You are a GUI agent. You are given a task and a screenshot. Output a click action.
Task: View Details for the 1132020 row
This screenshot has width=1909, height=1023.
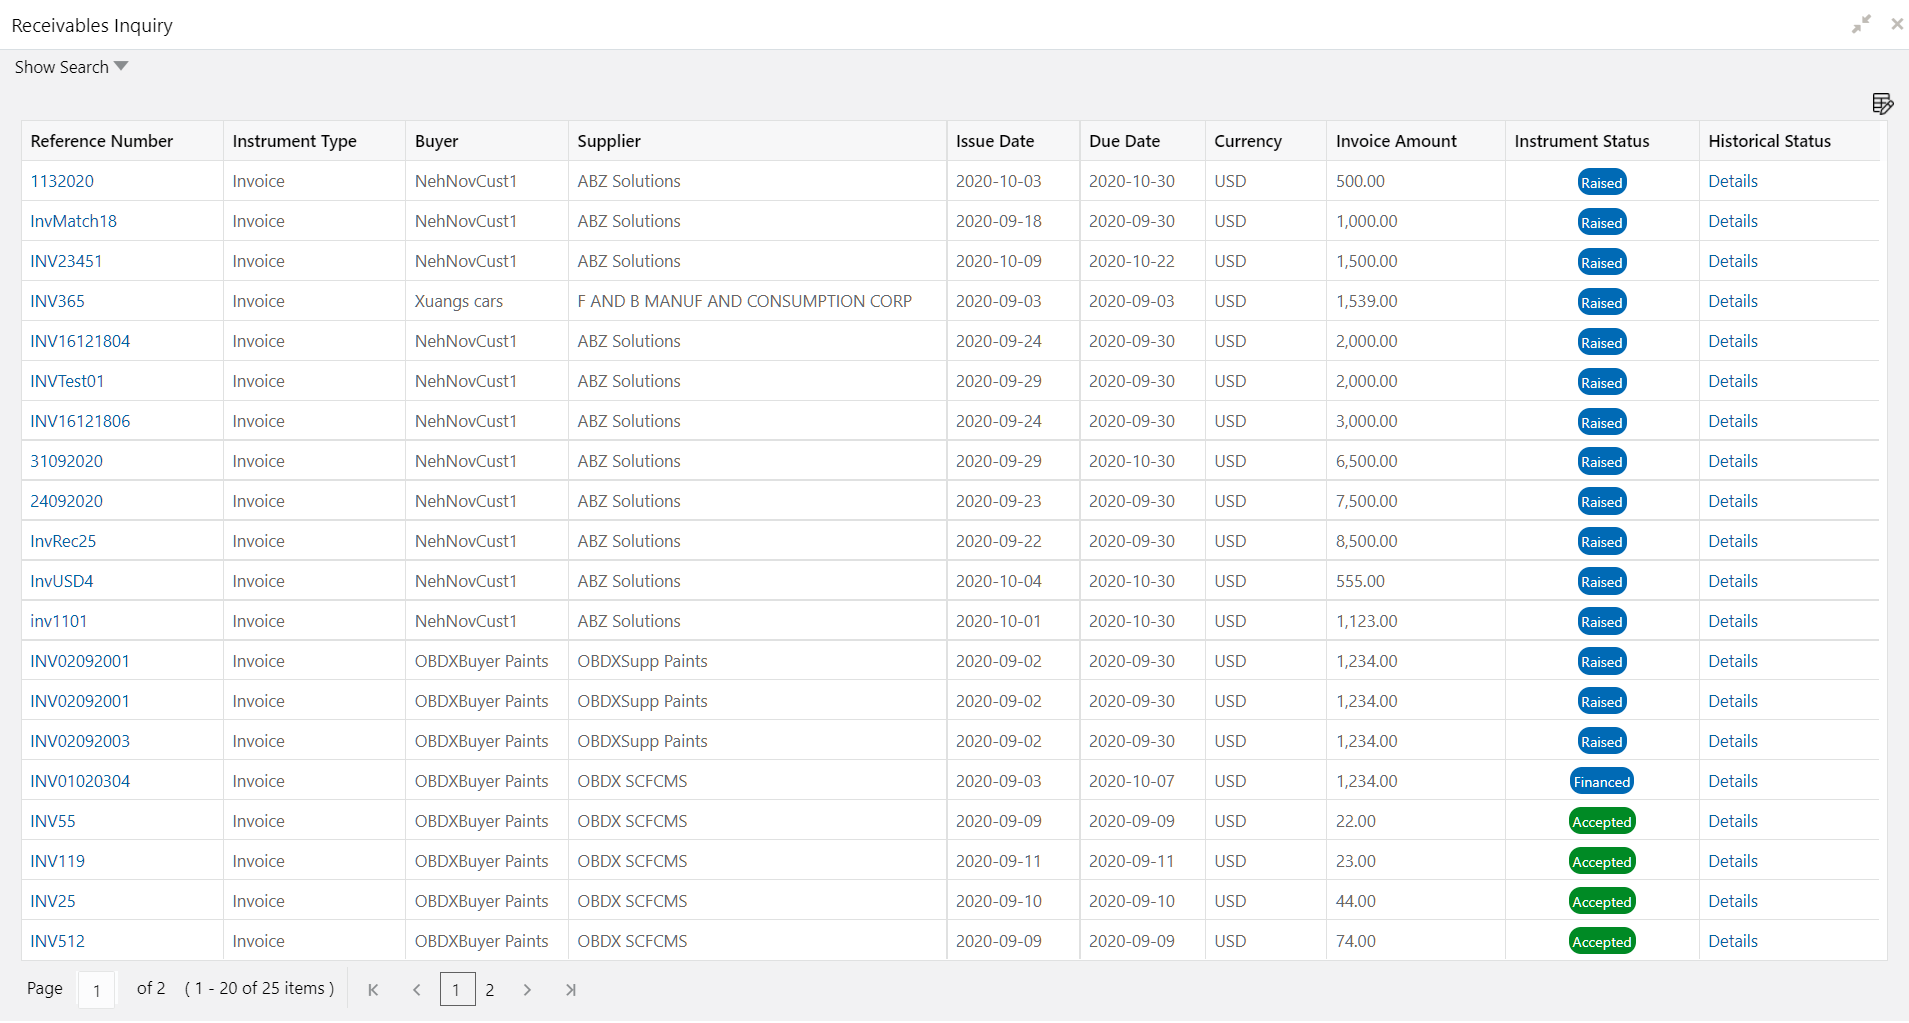pyautogui.click(x=1732, y=181)
